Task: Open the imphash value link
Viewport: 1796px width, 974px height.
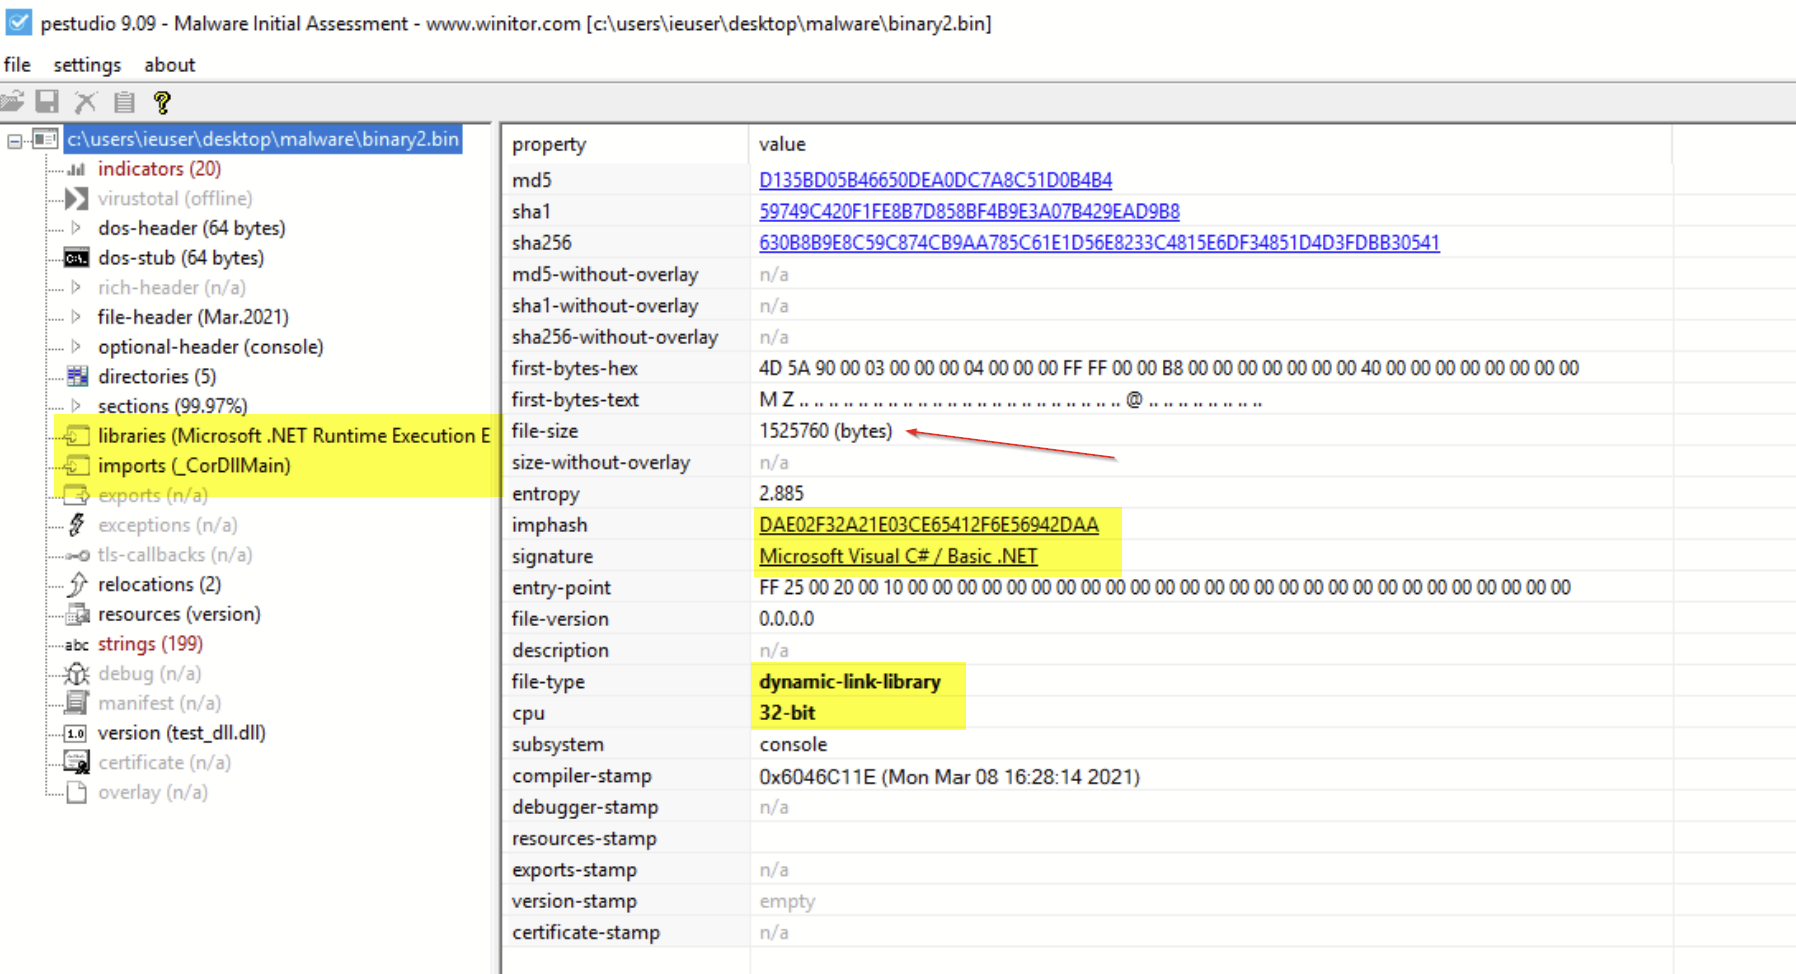Action: click(x=928, y=525)
